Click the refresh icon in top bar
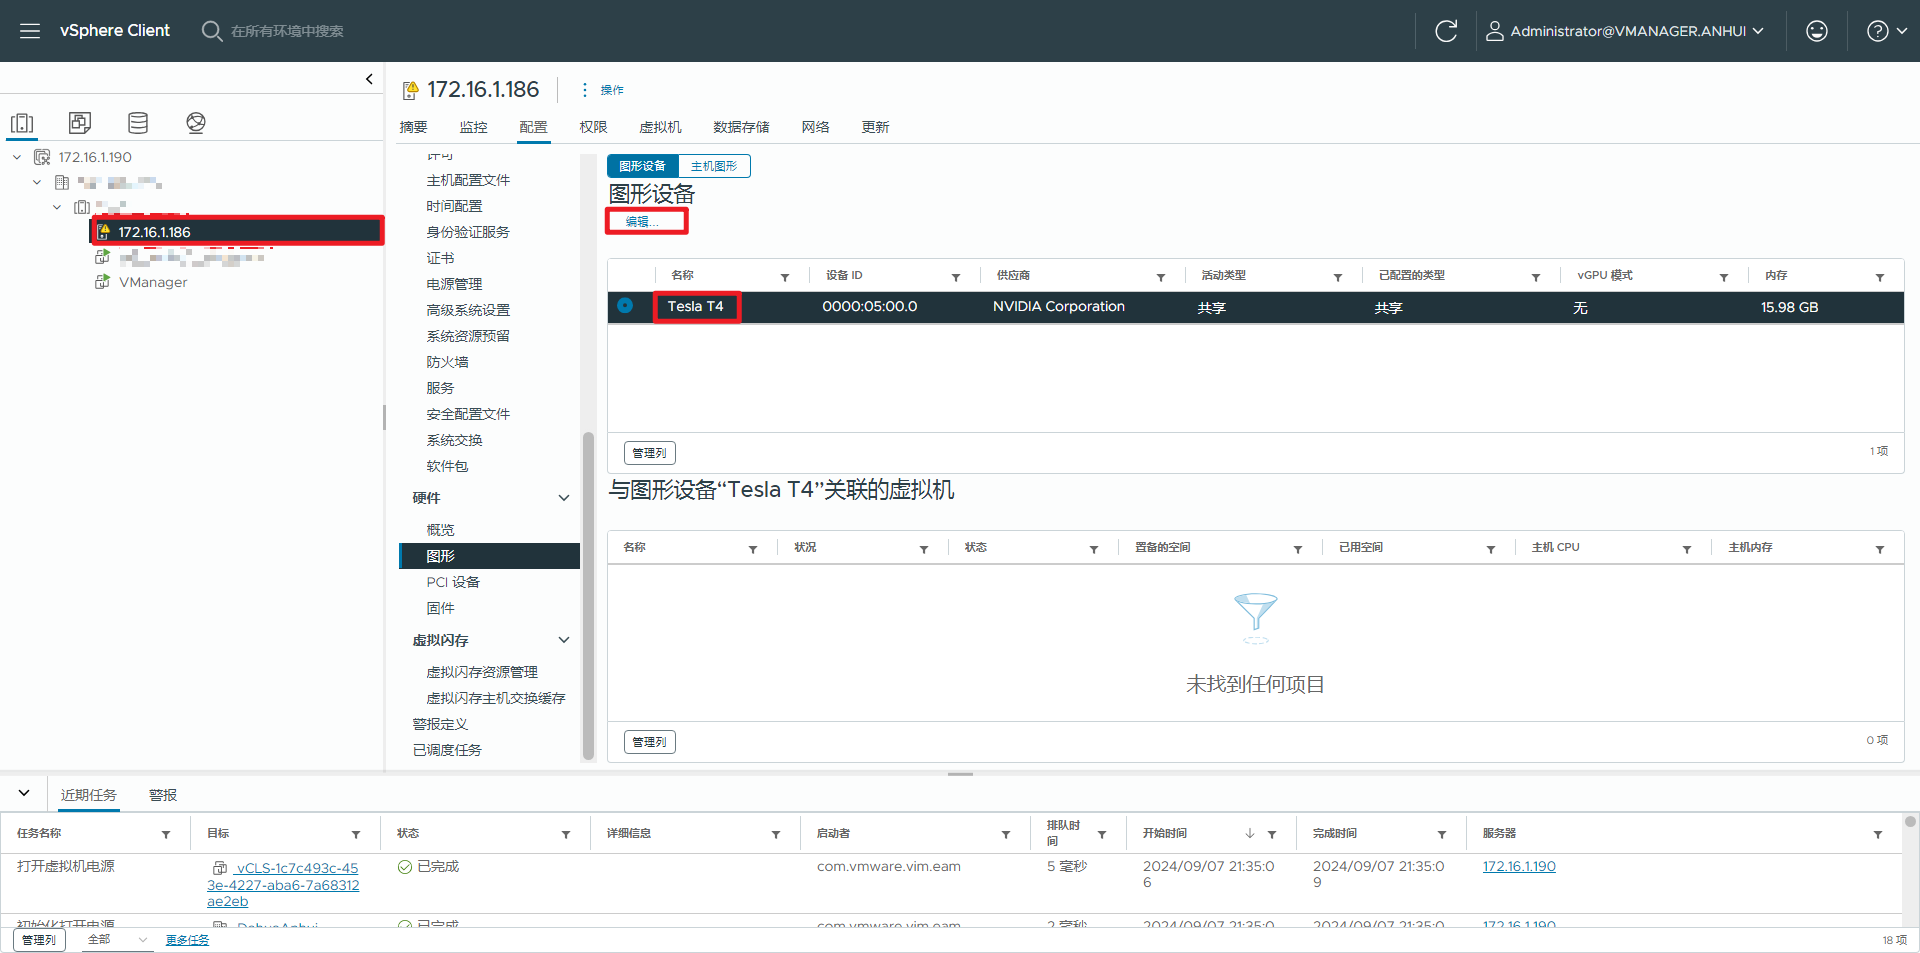 click(1445, 31)
